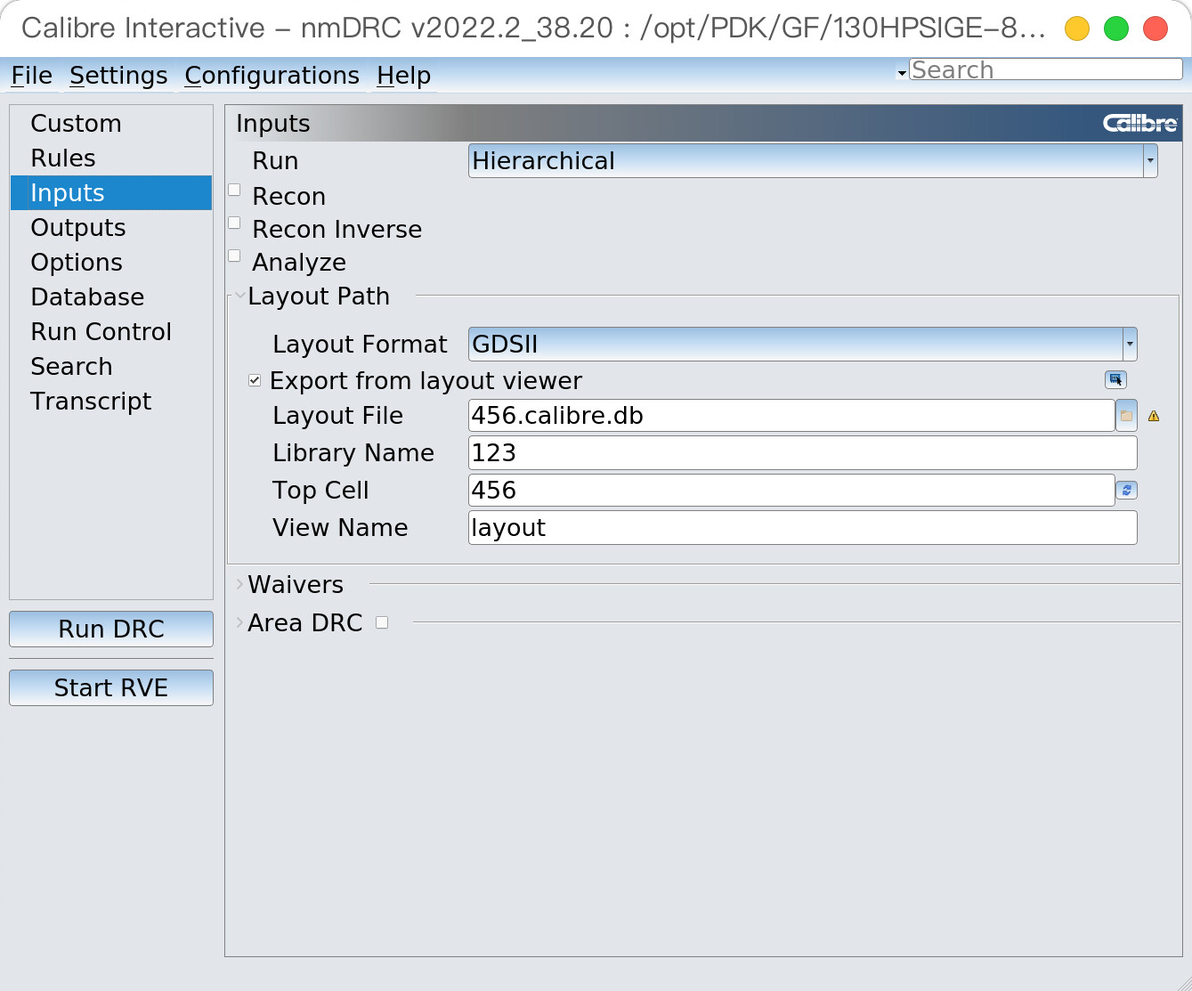Open the File menu

pos(32,75)
